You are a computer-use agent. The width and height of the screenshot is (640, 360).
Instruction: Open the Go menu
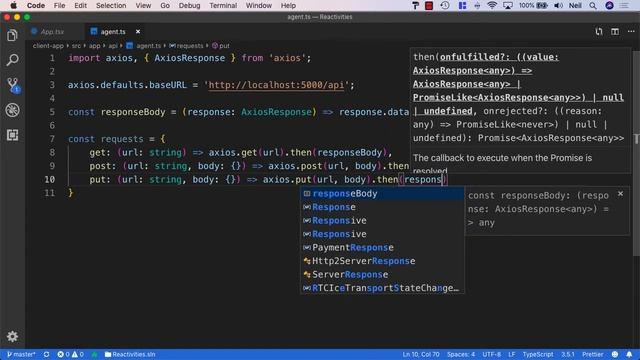tap(165, 5)
